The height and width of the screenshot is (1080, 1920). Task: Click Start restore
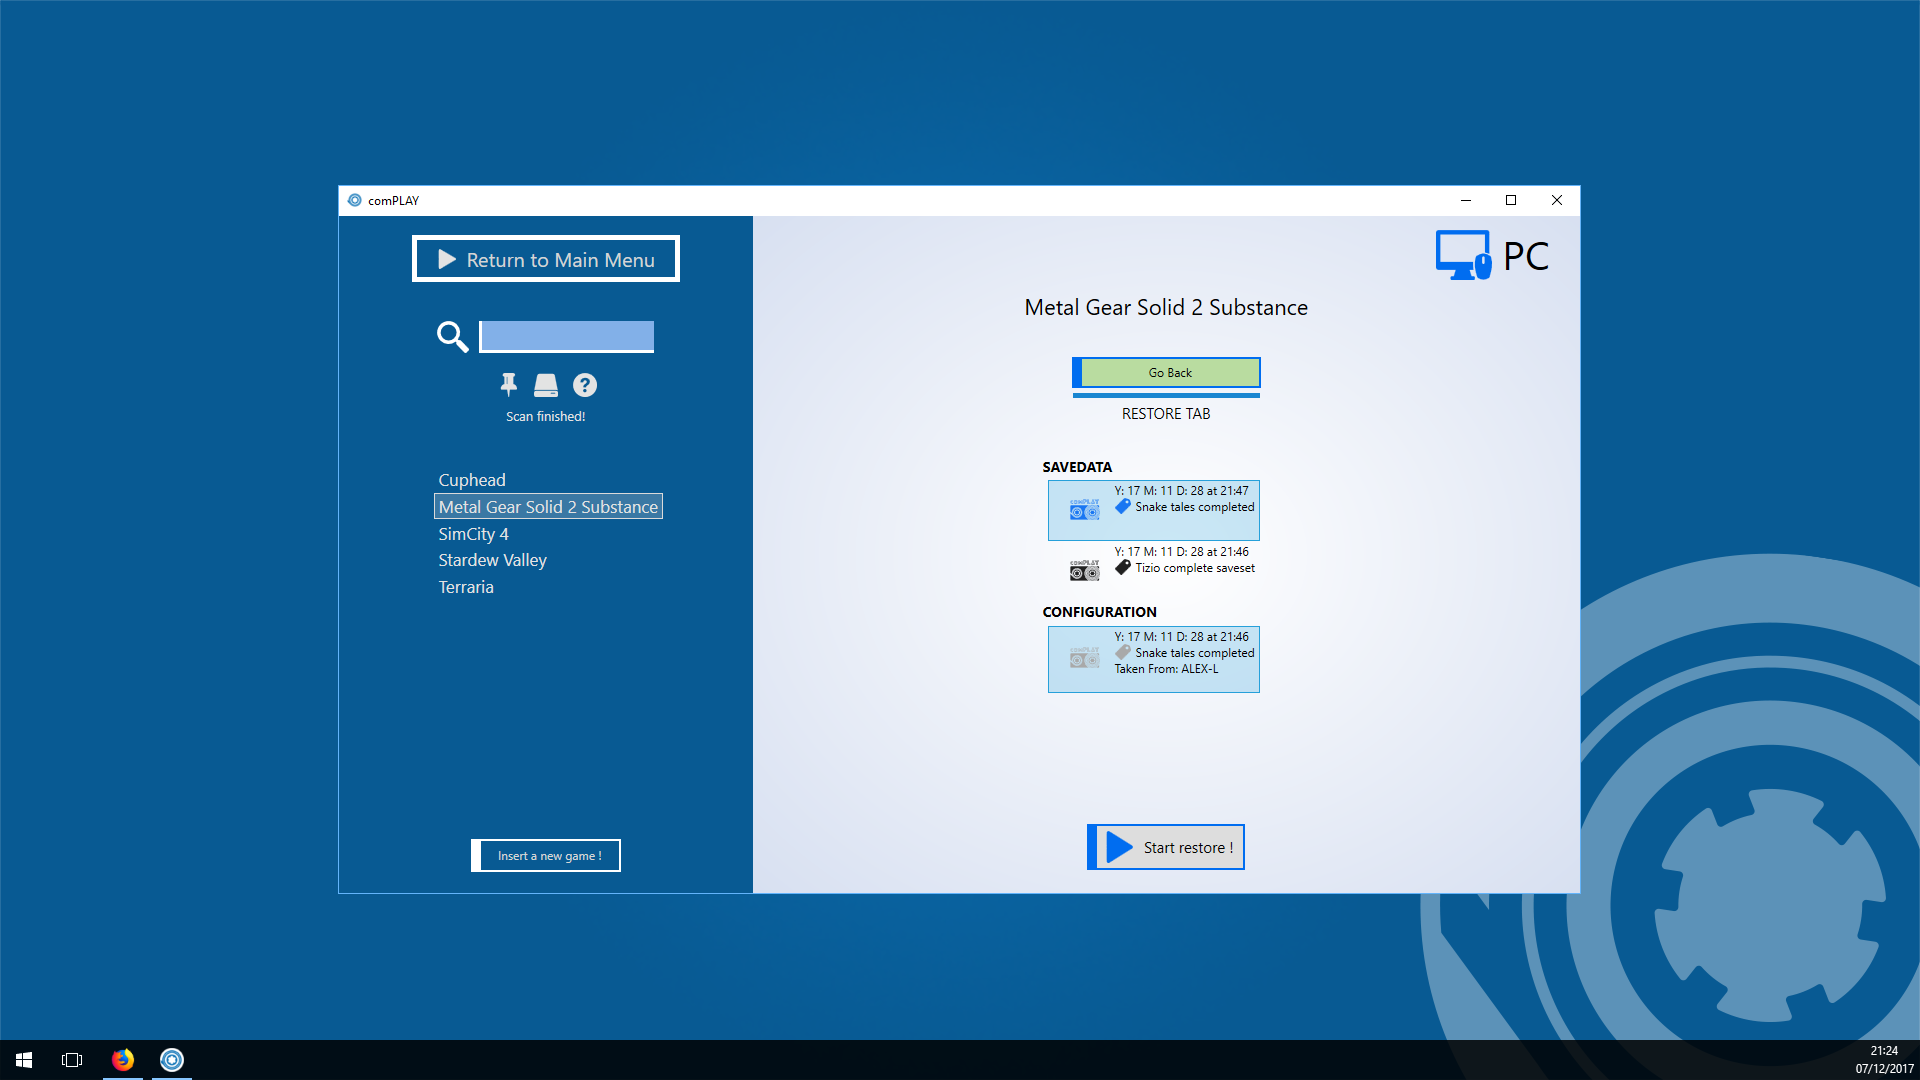click(1165, 847)
